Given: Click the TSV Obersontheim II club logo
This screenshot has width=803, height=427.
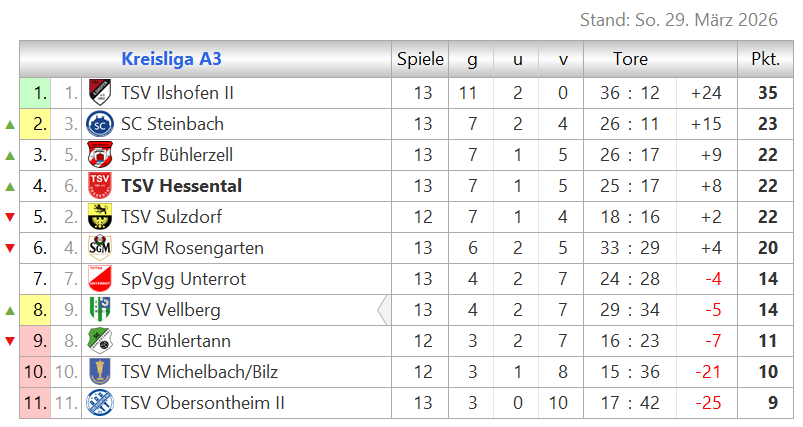Looking at the screenshot, I should [98, 403].
